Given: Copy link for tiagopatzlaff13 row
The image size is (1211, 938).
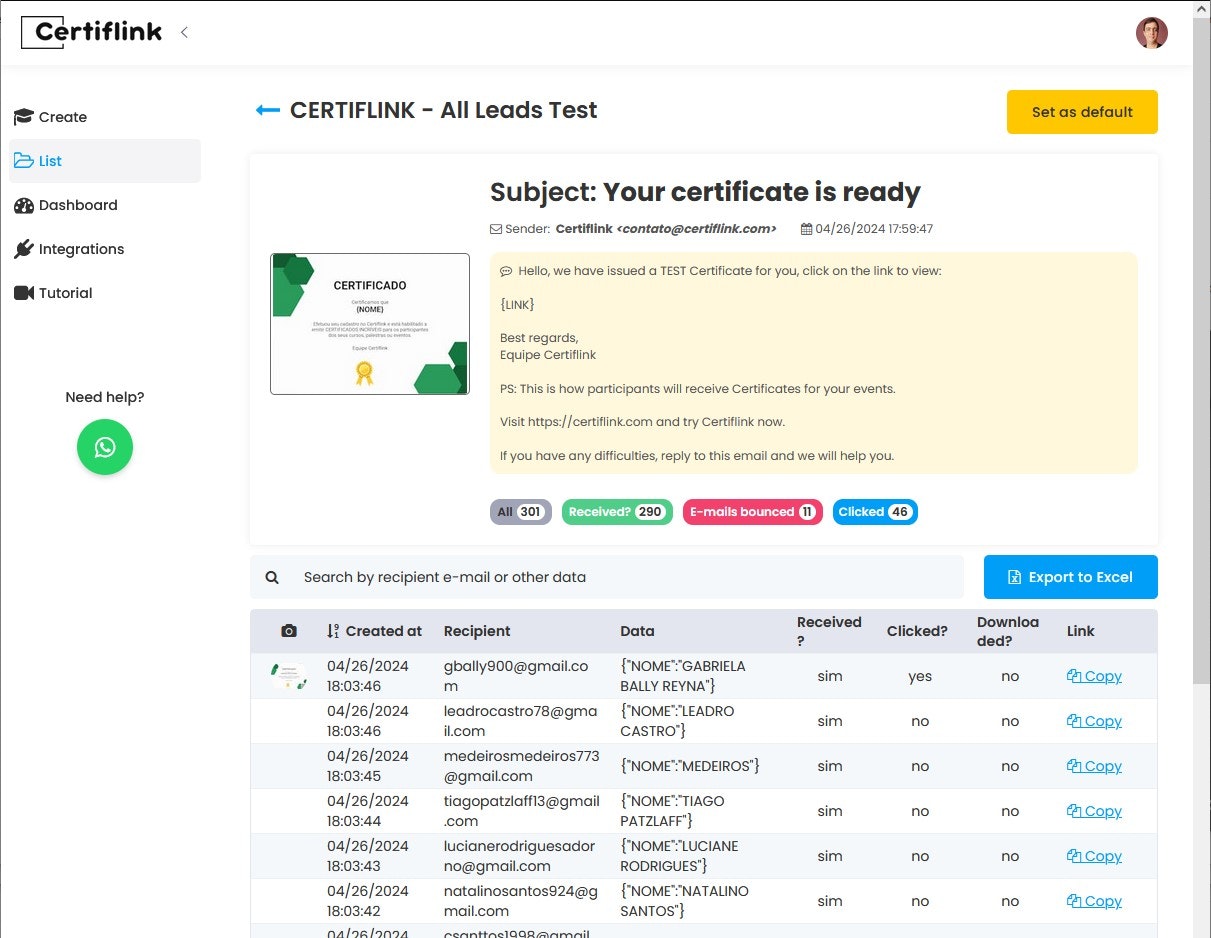Looking at the screenshot, I should pyautogui.click(x=1094, y=811).
